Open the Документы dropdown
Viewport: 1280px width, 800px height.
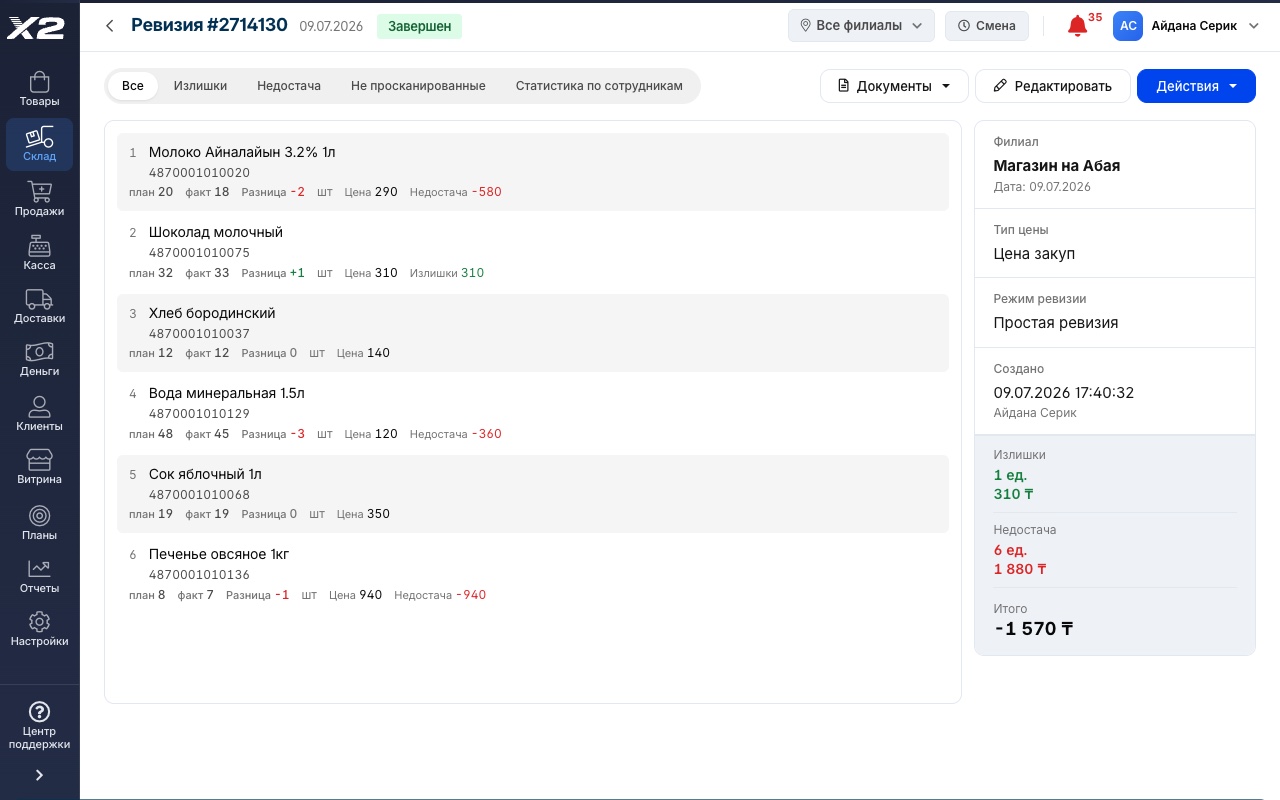click(x=894, y=86)
